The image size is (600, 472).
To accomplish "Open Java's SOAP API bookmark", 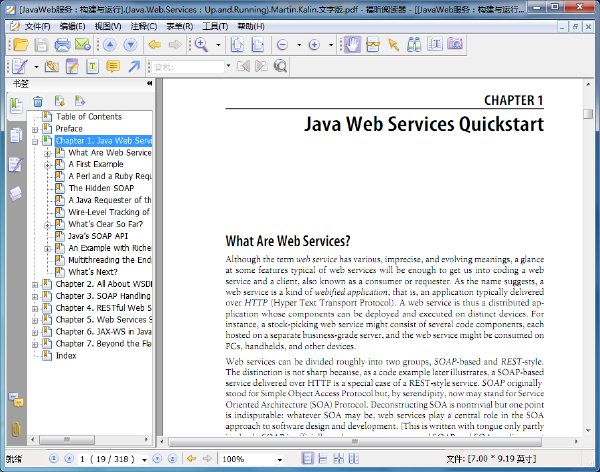I will click(x=98, y=236).
